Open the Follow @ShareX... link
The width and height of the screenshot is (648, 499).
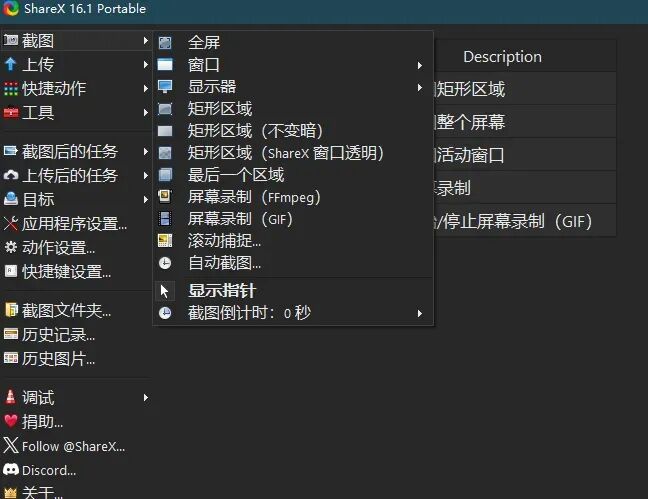coord(74,446)
